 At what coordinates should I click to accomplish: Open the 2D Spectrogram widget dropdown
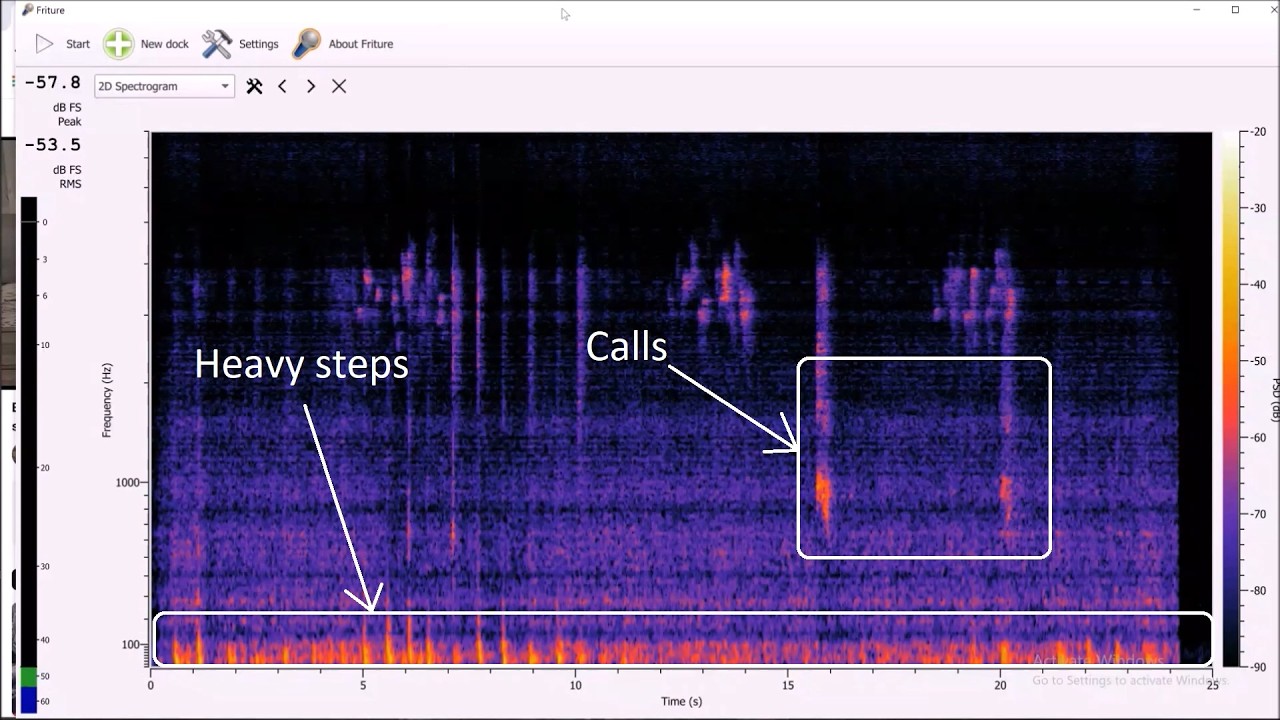[x=164, y=86]
